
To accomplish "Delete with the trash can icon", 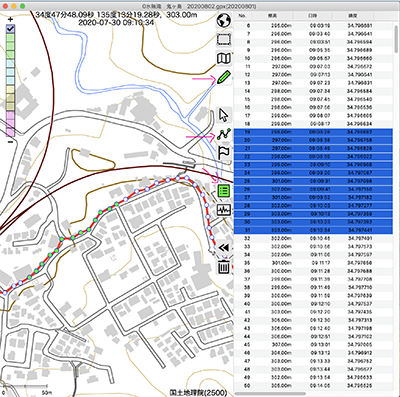I will (x=224, y=267).
